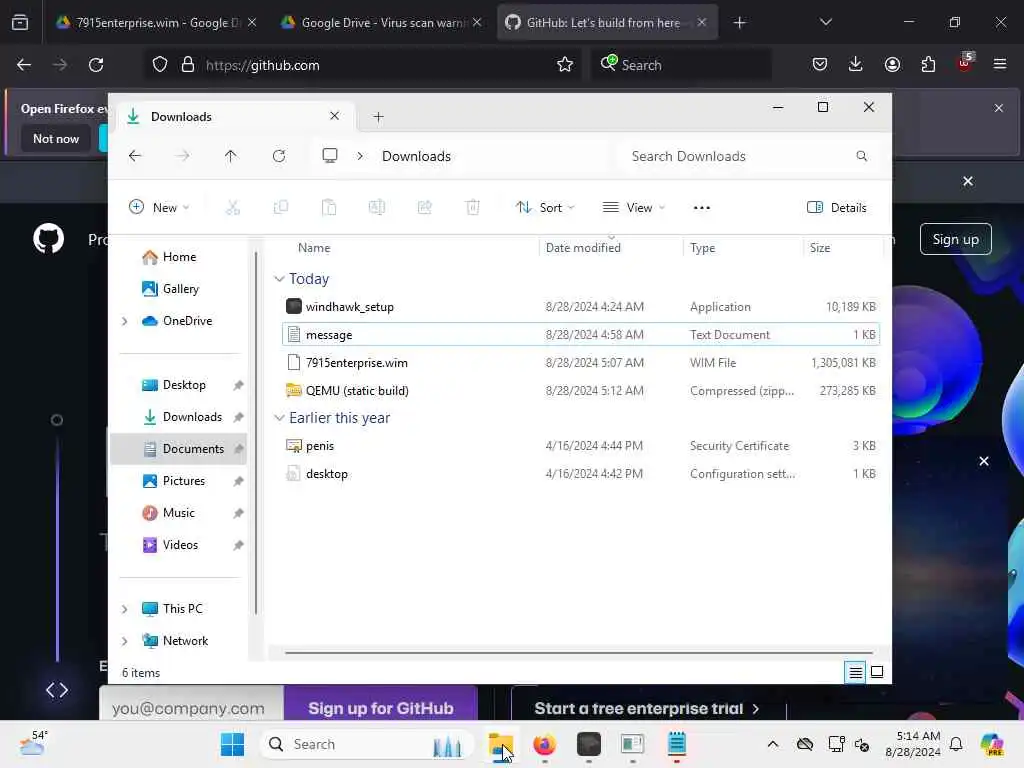Switch to the Virus scan warning tab
This screenshot has width=1024, height=768.
[x=382, y=22]
